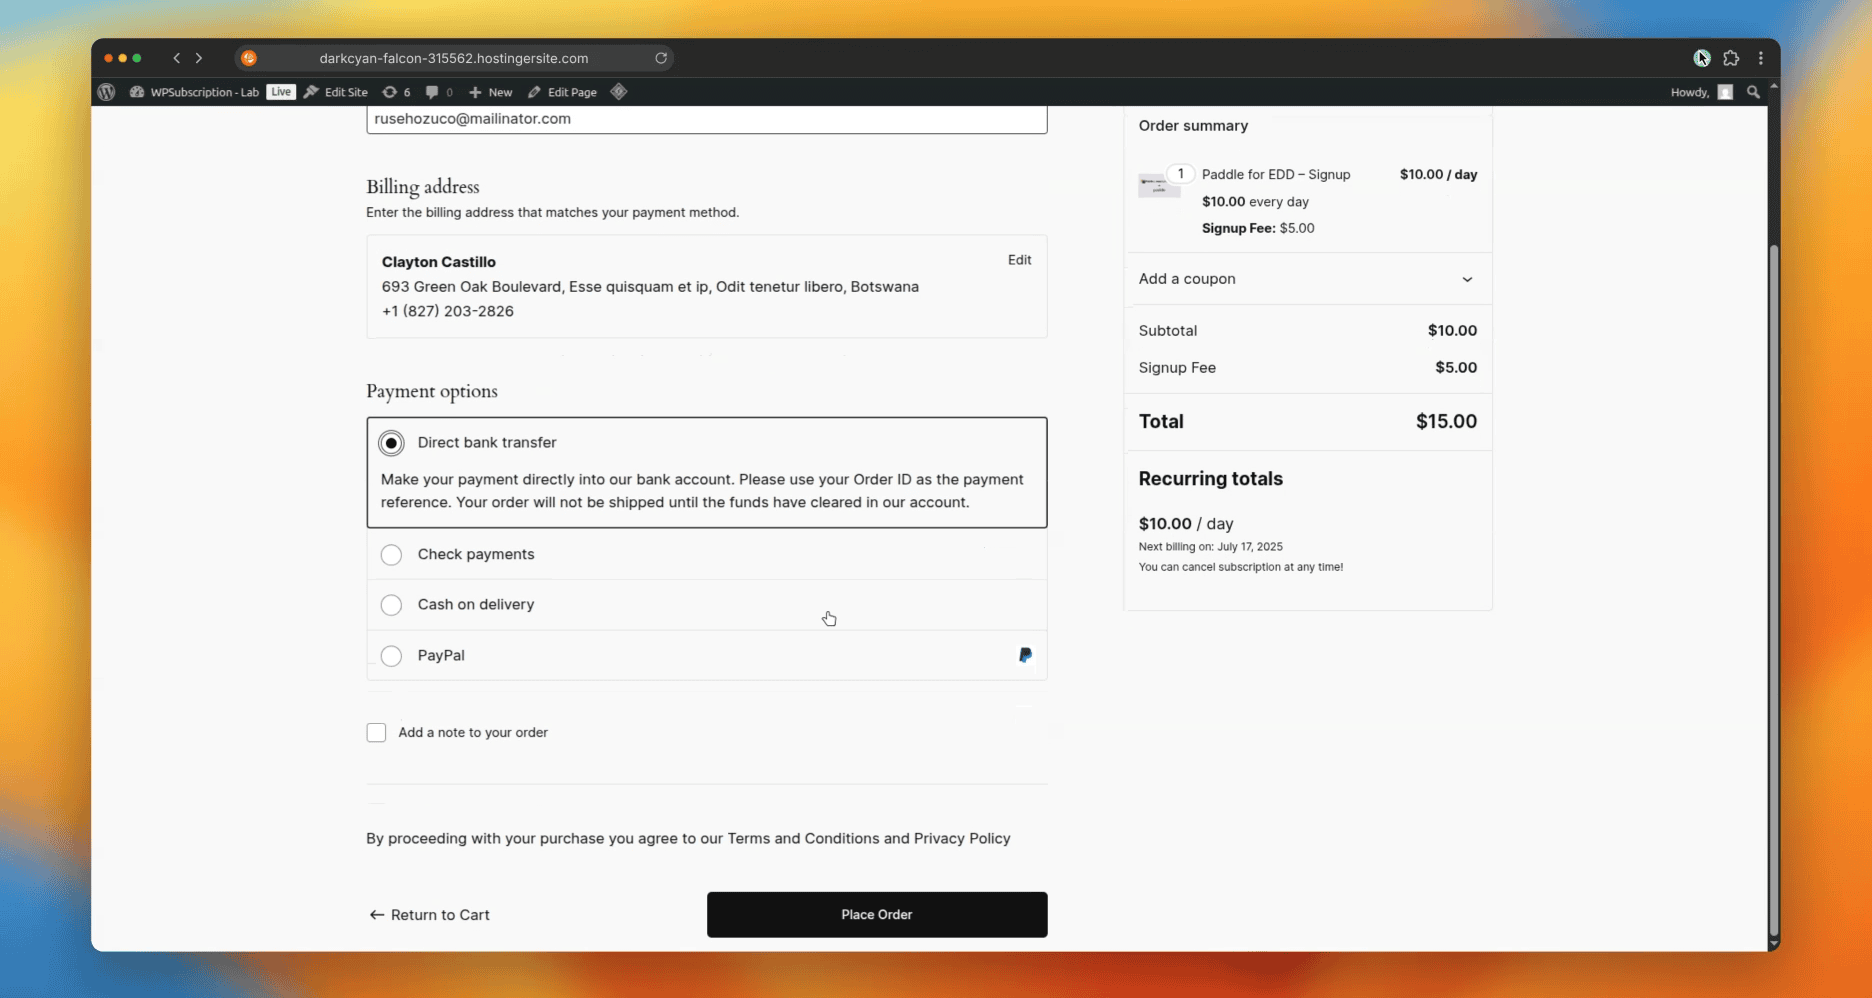This screenshot has width=1872, height=998.
Task: Go forward with the browser forward arrow
Action: coord(199,58)
